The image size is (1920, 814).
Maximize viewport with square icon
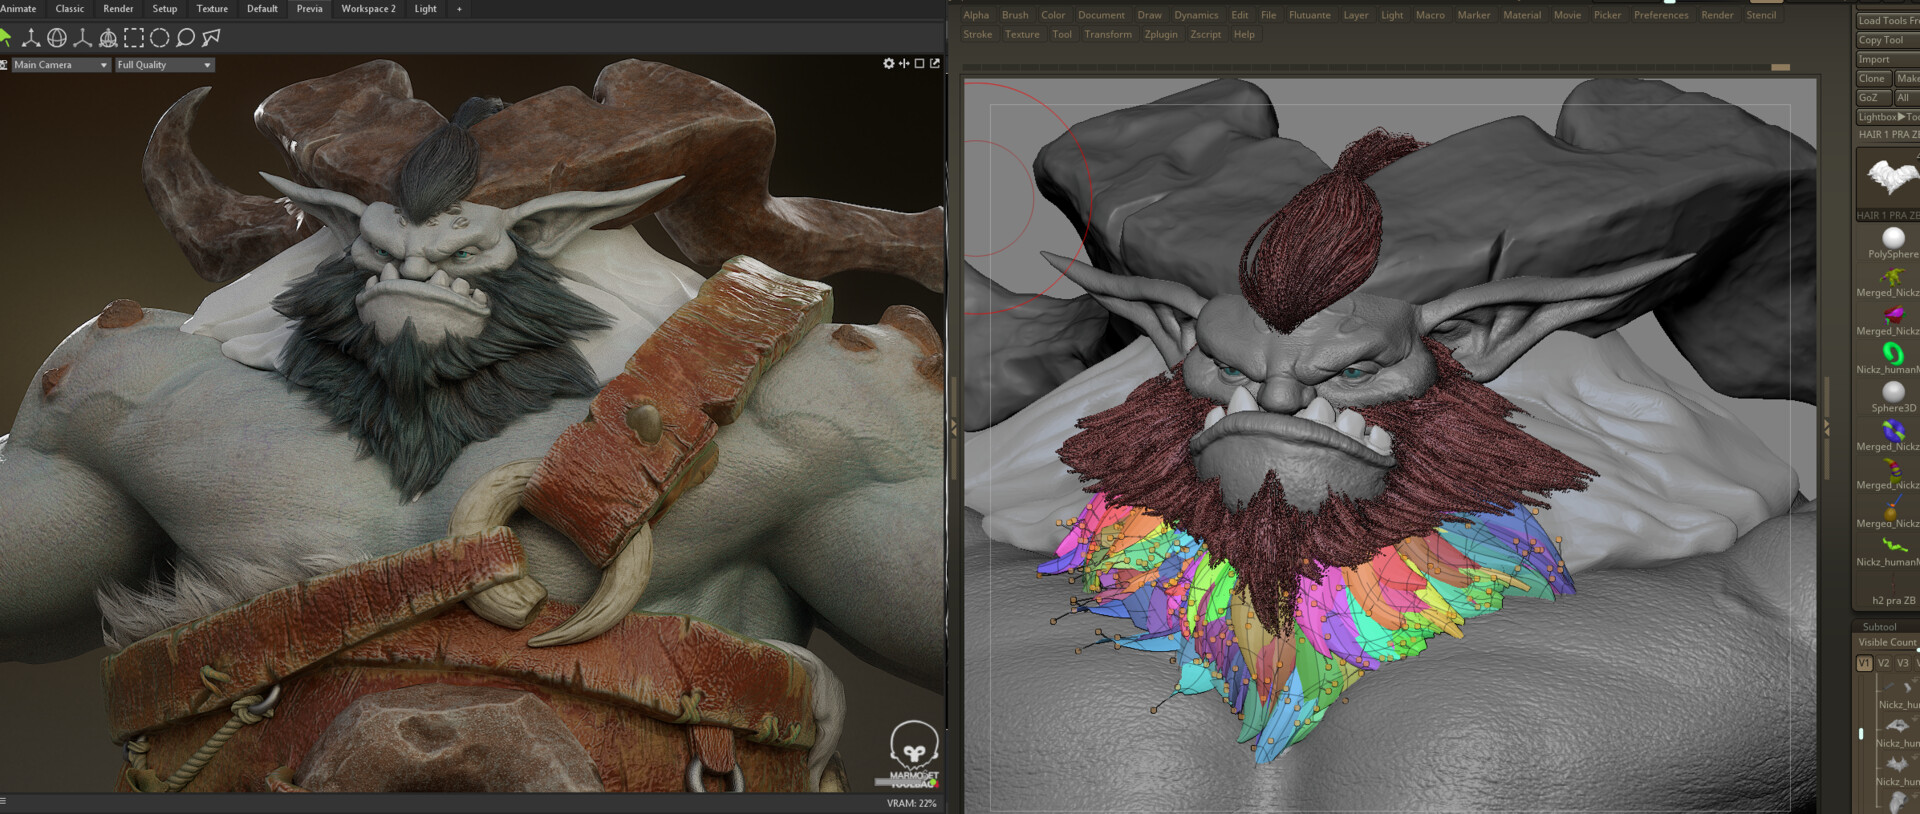coord(919,63)
